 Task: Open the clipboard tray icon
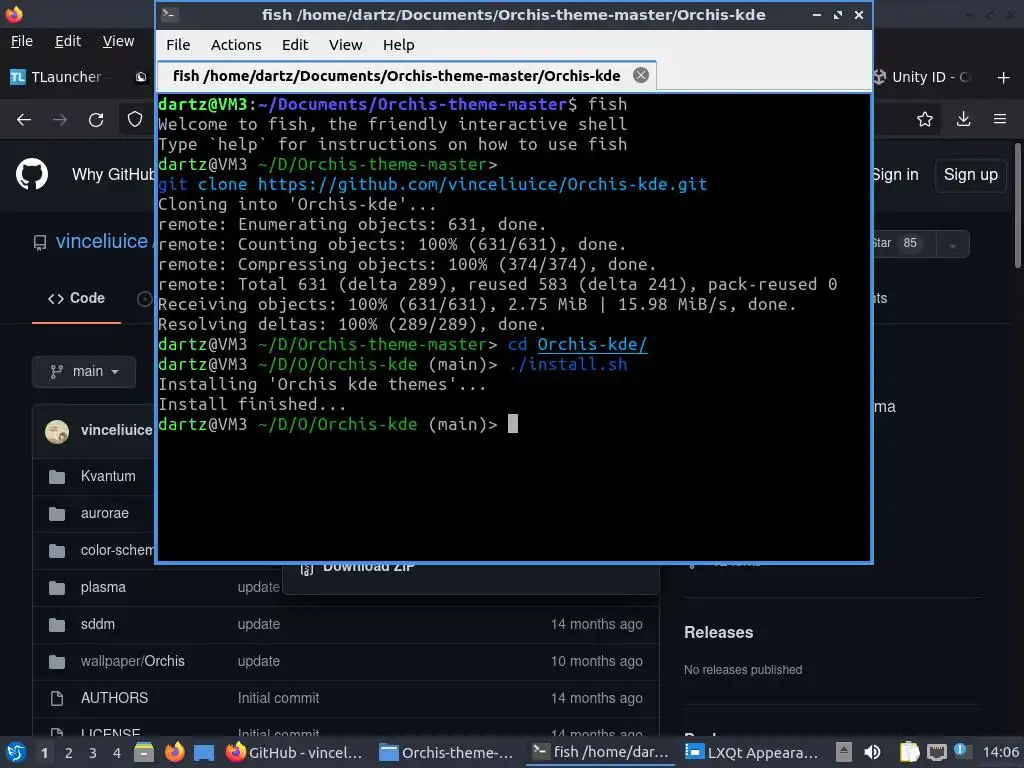click(x=909, y=752)
